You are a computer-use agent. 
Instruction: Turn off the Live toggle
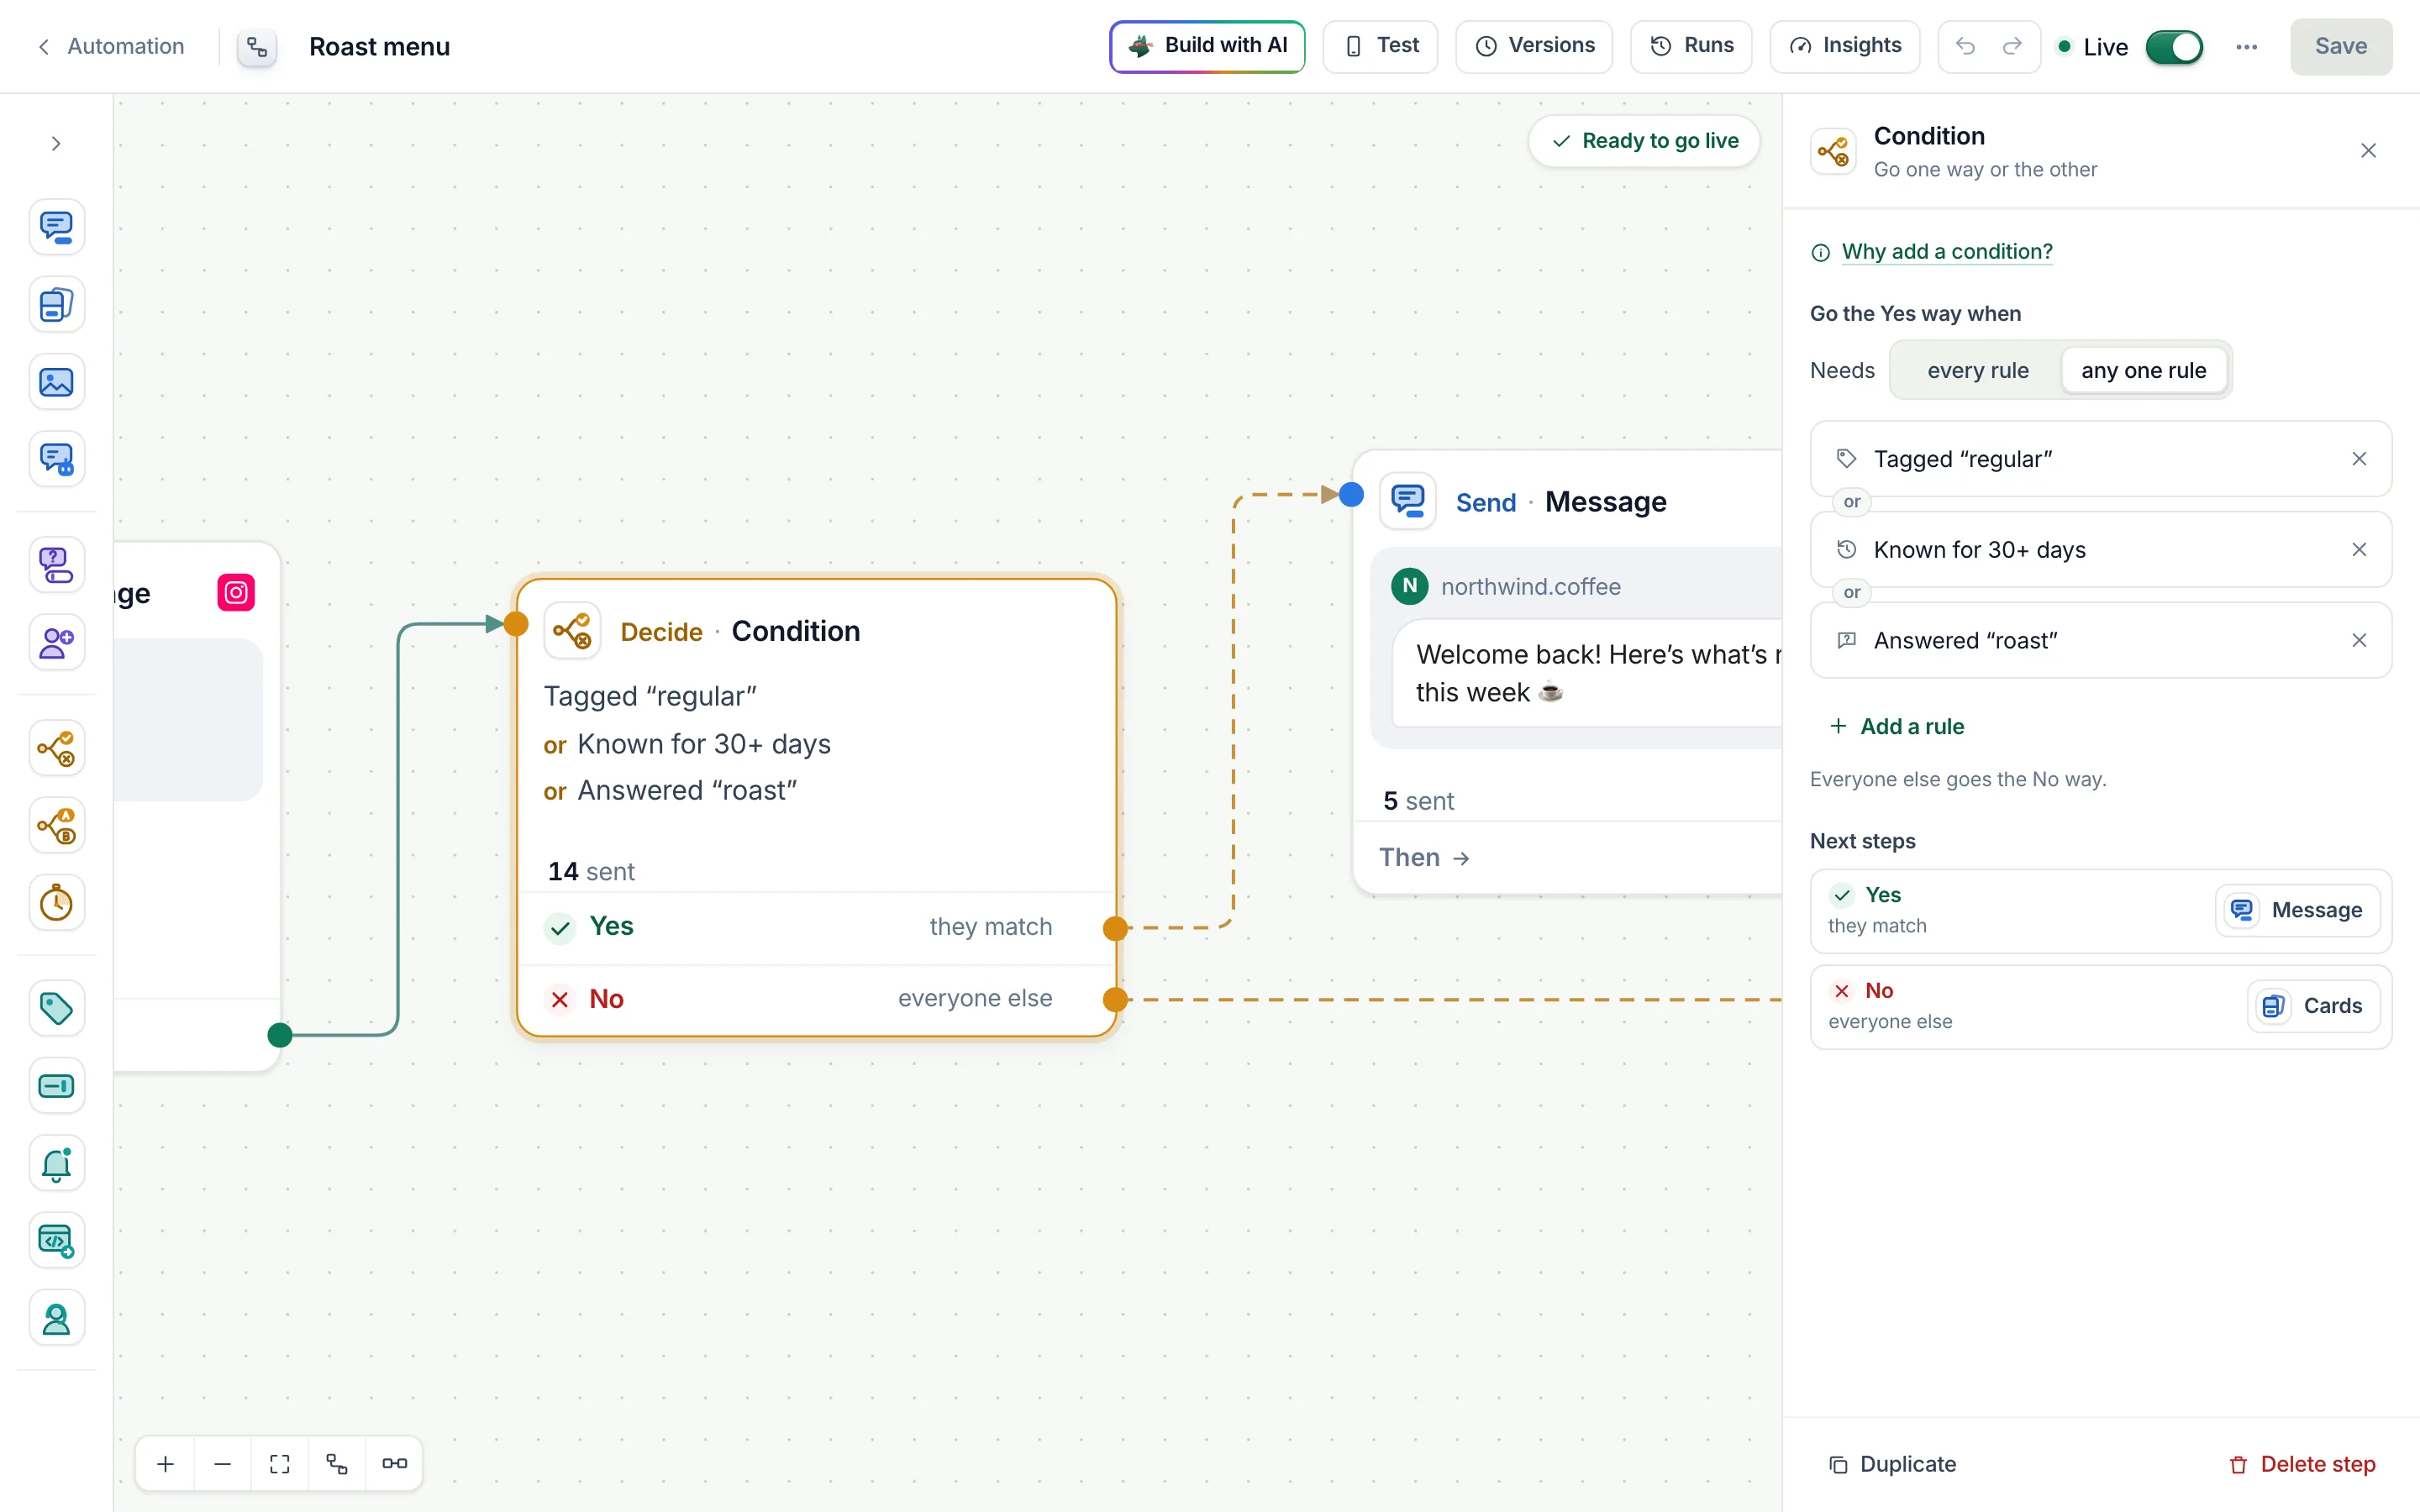click(x=2174, y=46)
